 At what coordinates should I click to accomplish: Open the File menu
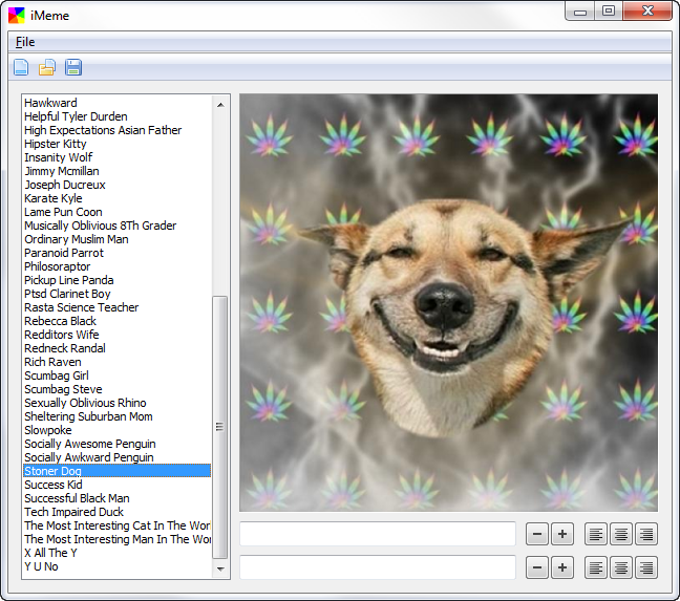point(25,42)
